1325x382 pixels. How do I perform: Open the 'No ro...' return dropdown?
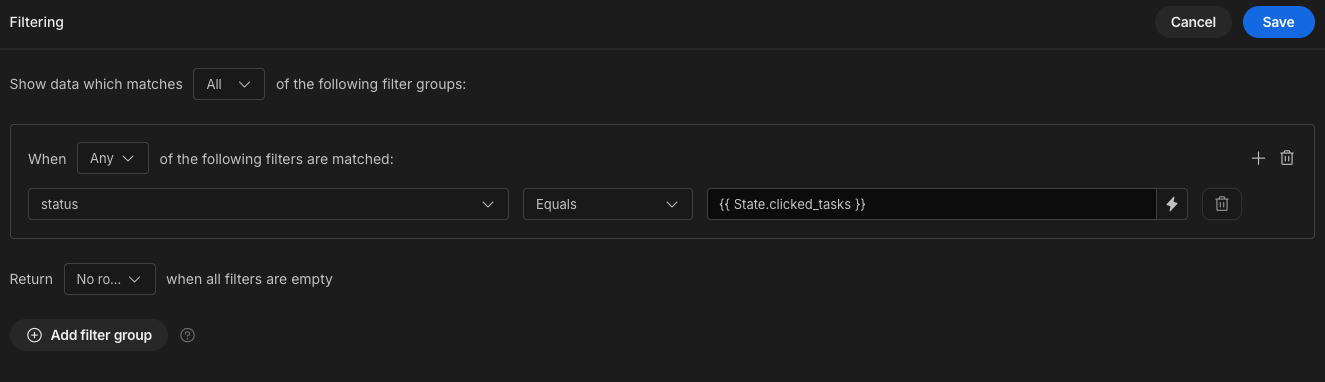click(110, 279)
